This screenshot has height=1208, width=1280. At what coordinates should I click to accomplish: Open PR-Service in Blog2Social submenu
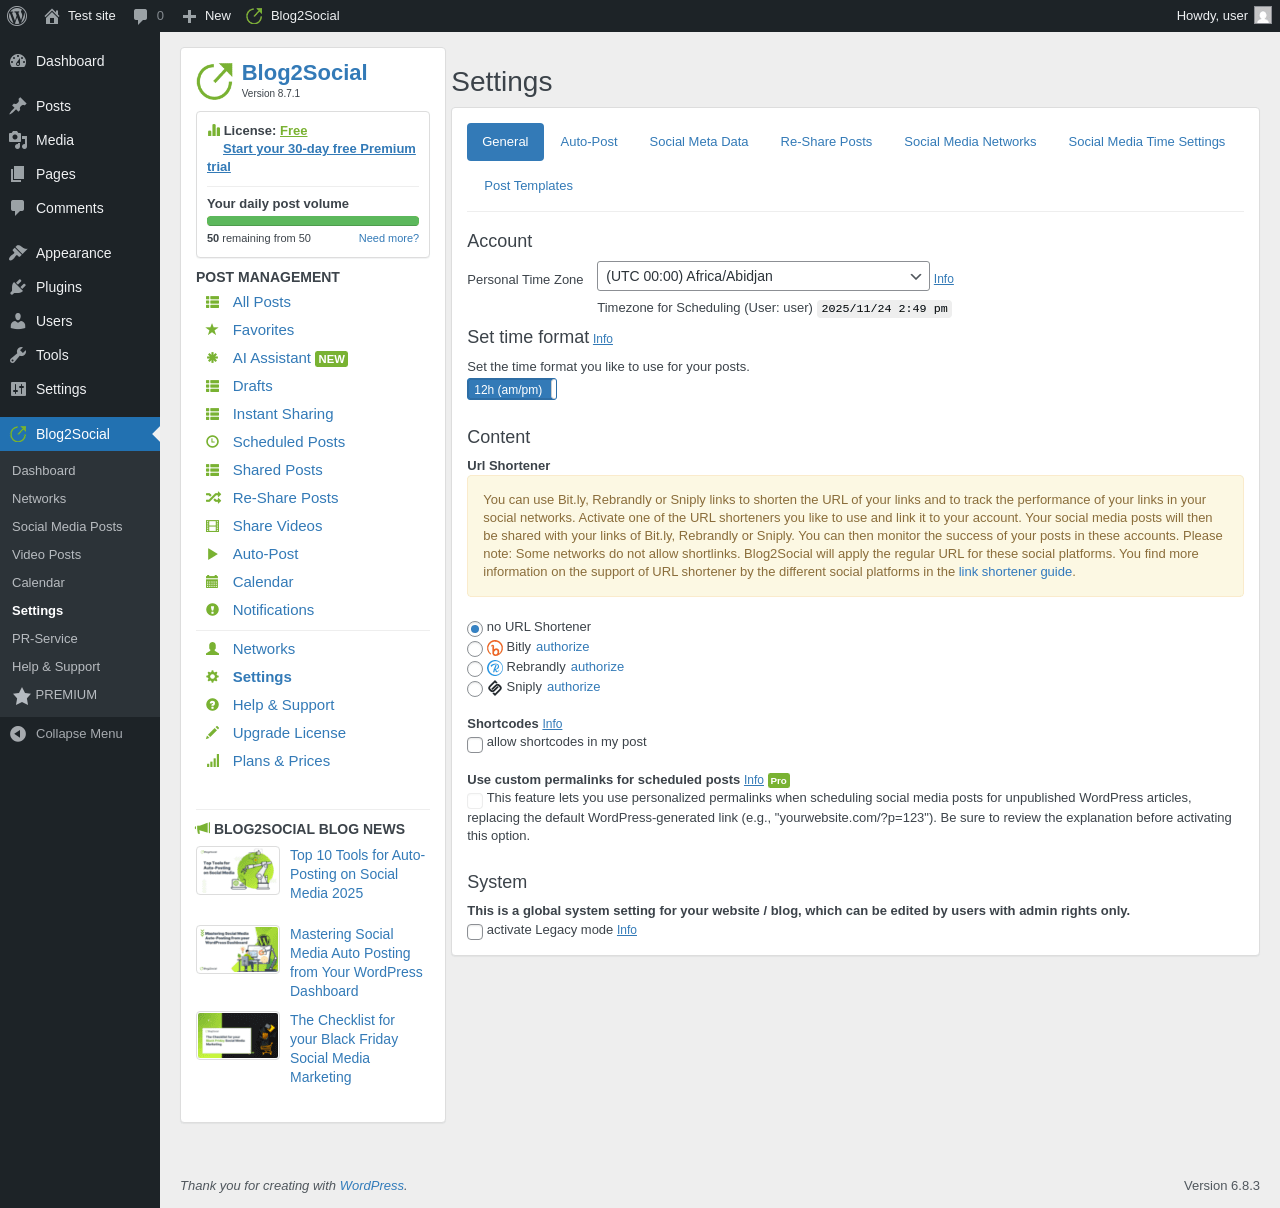click(80, 639)
